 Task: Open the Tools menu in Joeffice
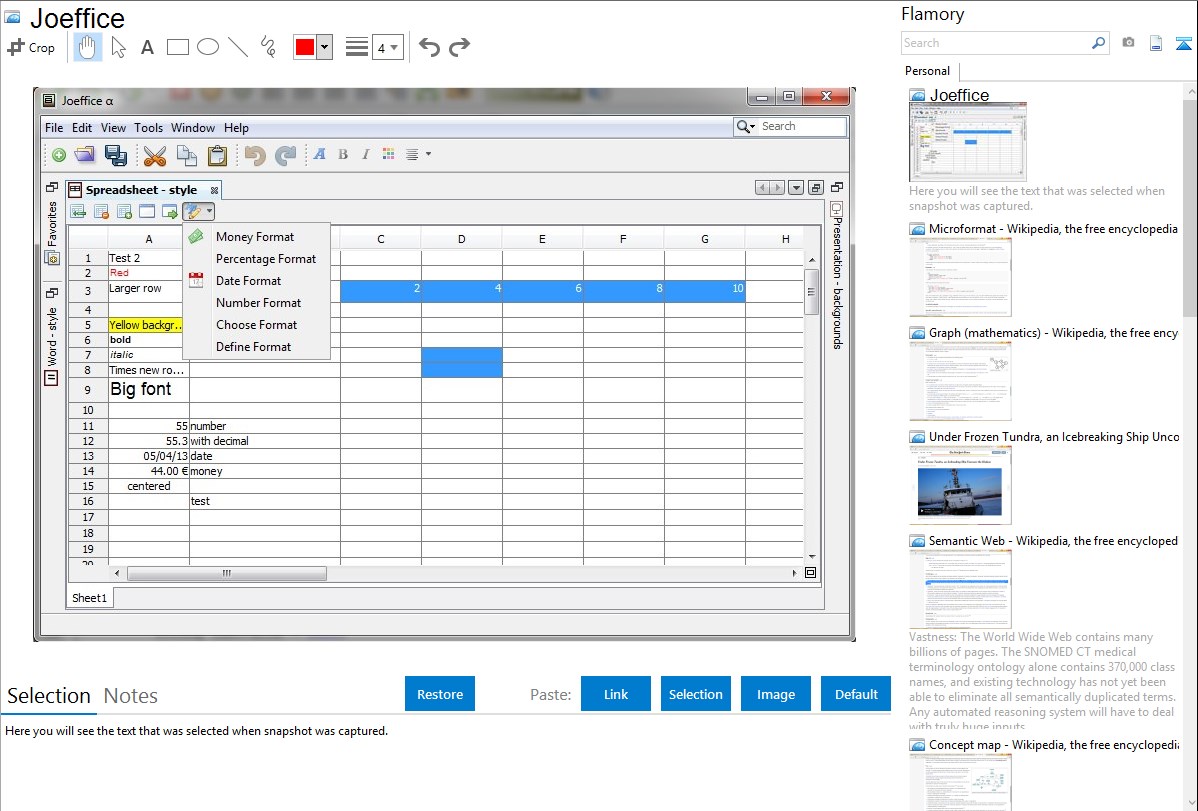[x=148, y=128]
